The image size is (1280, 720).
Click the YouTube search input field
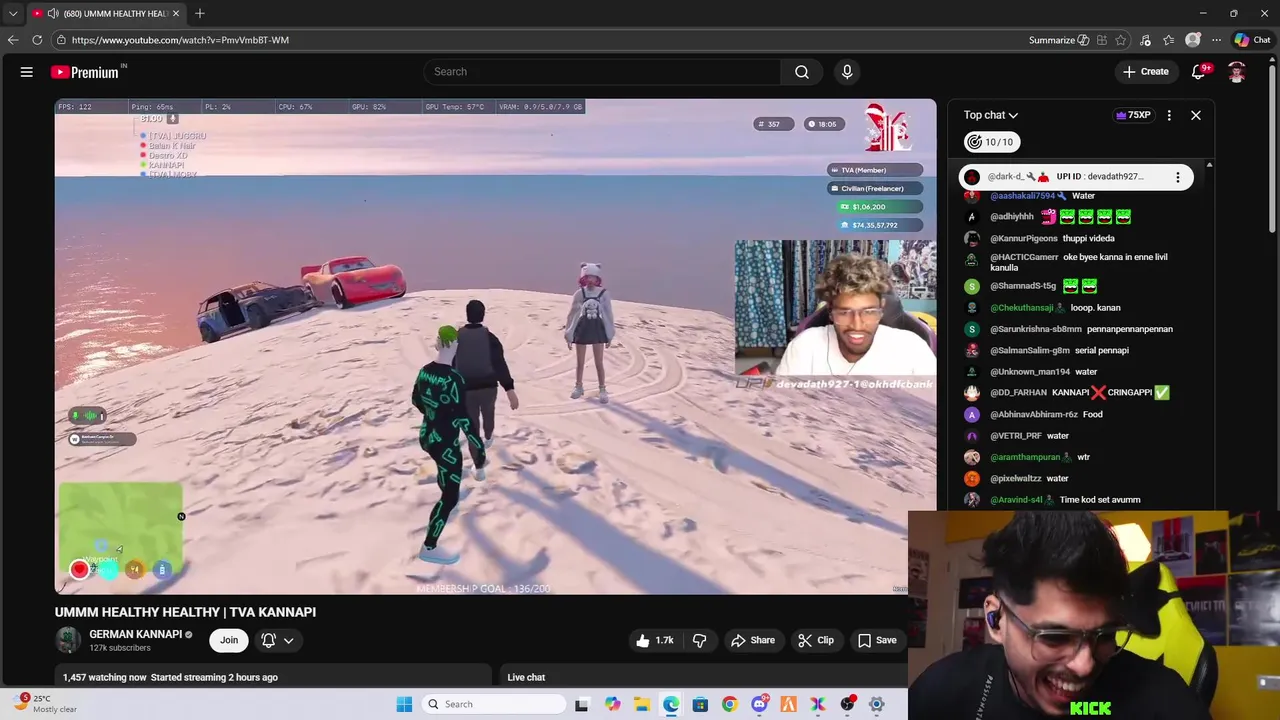pos(603,72)
